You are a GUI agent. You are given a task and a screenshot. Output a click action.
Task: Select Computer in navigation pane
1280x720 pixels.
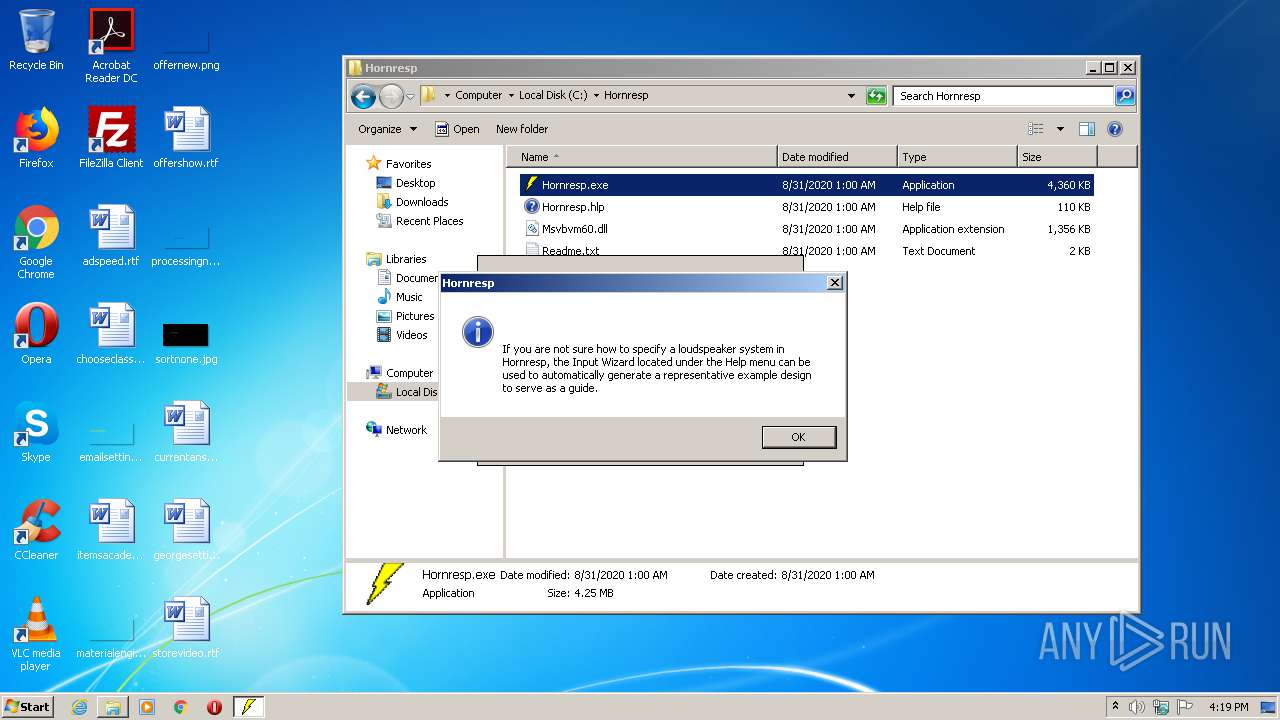click(399, 373)
